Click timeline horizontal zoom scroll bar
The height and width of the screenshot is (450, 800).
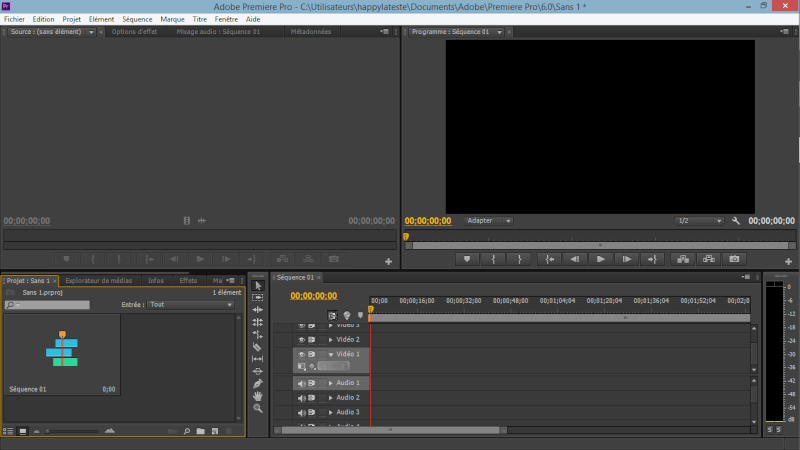point(391,430)
